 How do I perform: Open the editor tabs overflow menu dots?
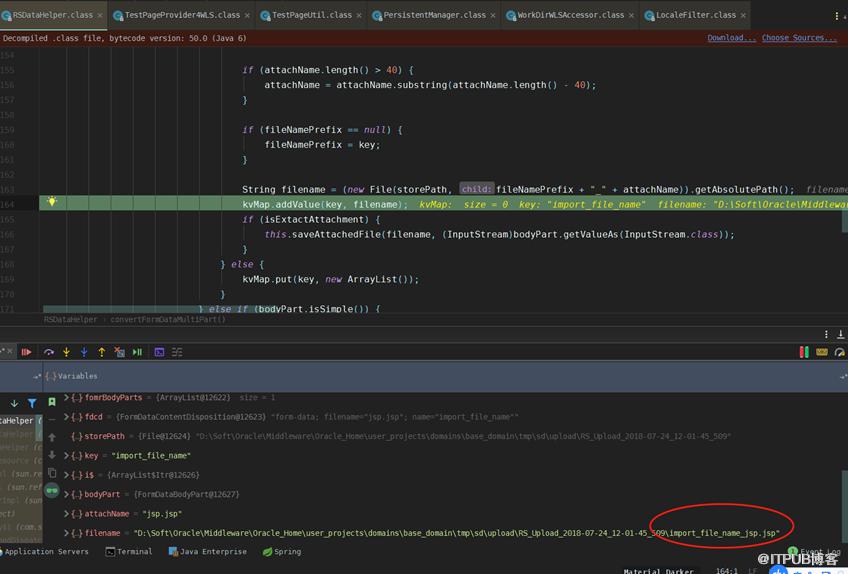837,16
